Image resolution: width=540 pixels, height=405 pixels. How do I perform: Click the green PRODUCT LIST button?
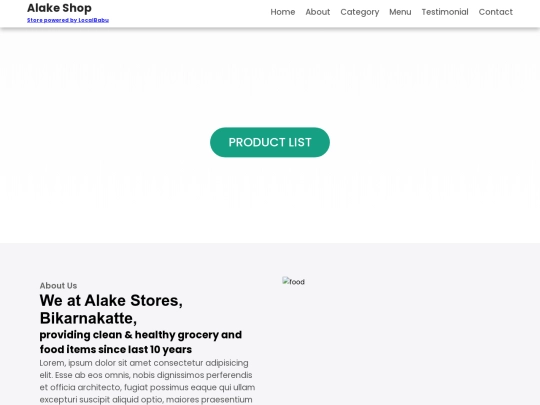[270, 142]
